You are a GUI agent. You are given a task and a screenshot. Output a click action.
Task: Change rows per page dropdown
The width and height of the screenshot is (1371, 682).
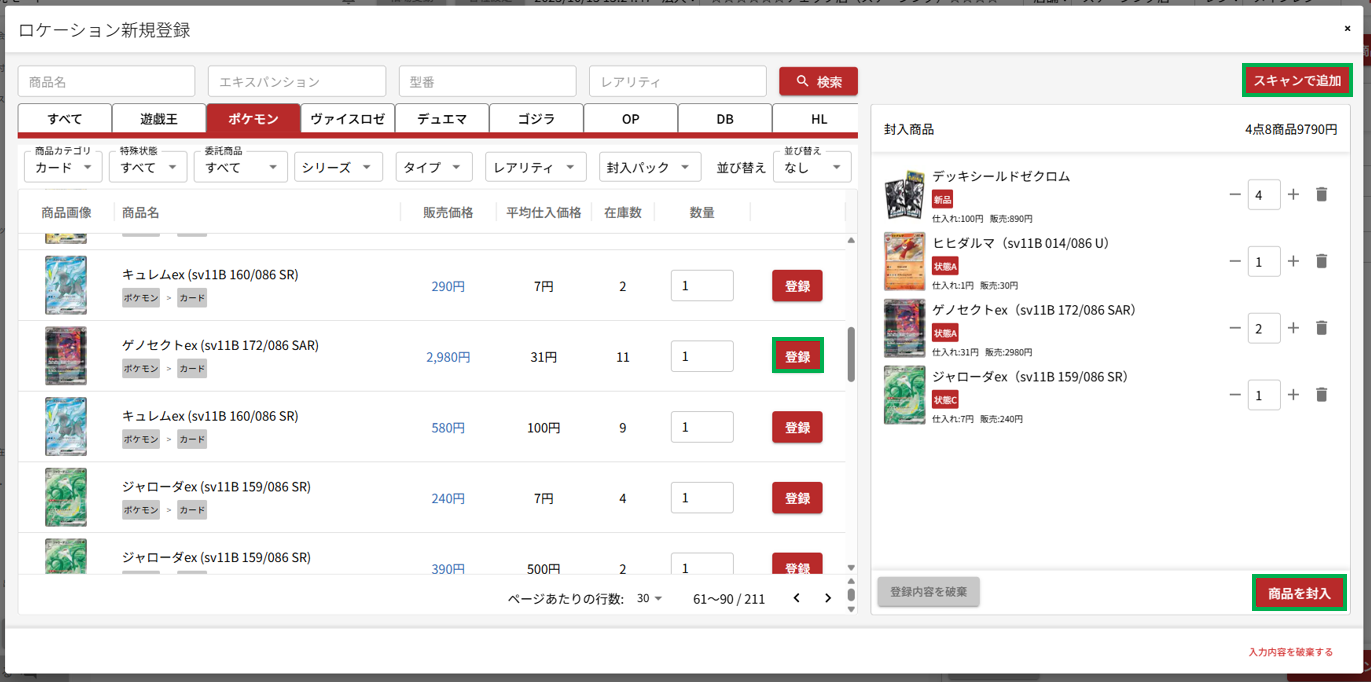click(x=650, y=598)
